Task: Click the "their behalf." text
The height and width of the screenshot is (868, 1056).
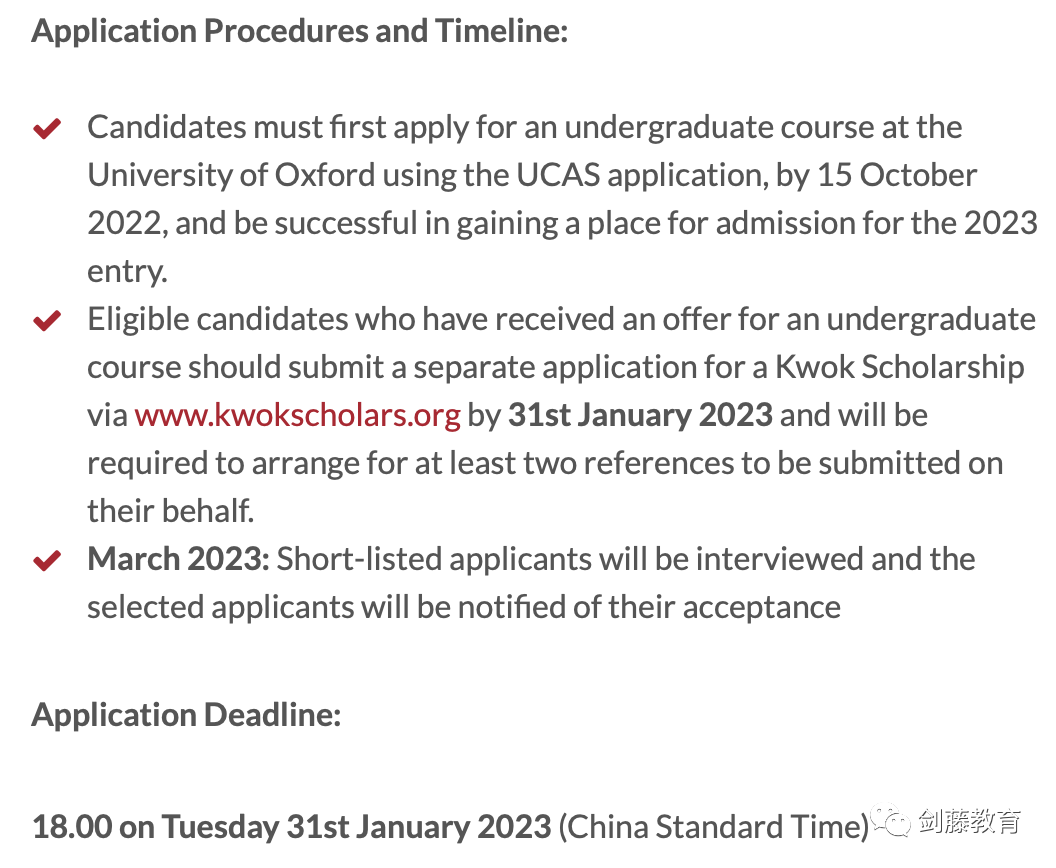Action: tap(170, 510)
